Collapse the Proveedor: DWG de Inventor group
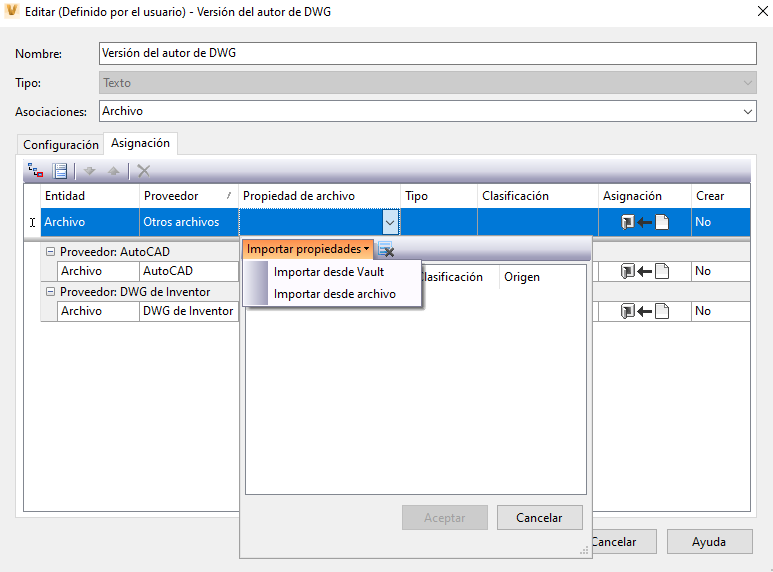The width and height of the screenshot is (773, 572). (x=50, y=291)
